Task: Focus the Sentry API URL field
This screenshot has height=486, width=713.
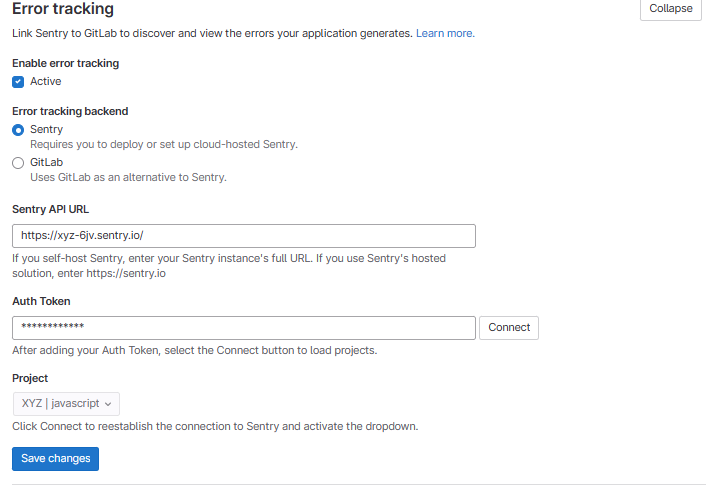Action: 243,236
